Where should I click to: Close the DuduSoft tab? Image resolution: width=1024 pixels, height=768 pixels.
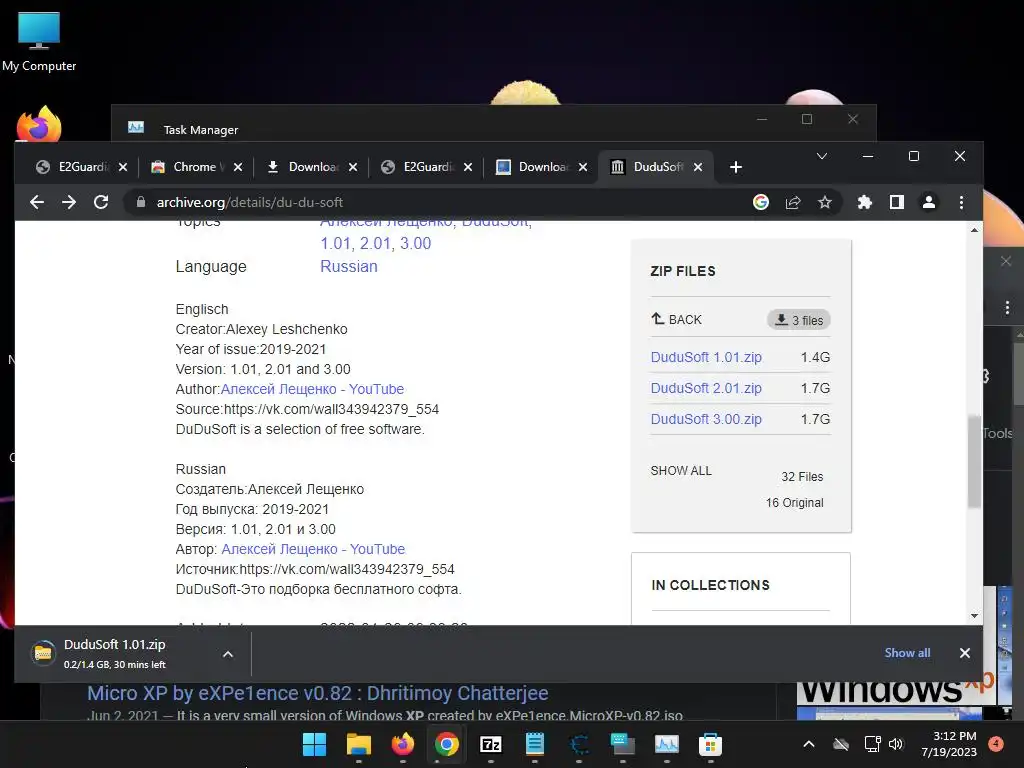pyautogui.click(x=698, y=167)
